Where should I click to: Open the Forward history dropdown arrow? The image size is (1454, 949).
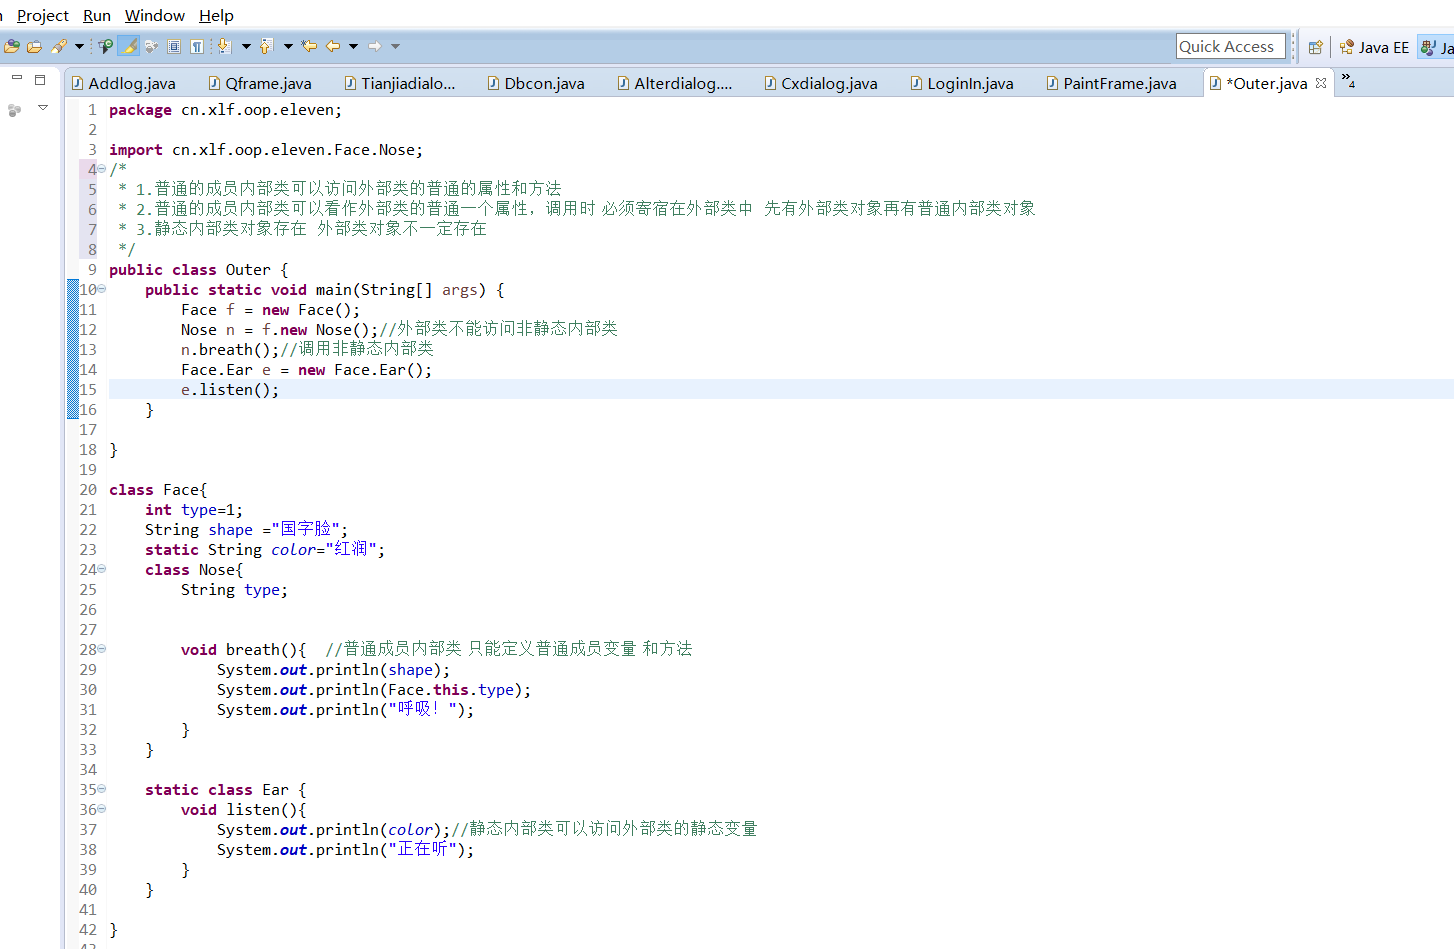click(395, 46)
